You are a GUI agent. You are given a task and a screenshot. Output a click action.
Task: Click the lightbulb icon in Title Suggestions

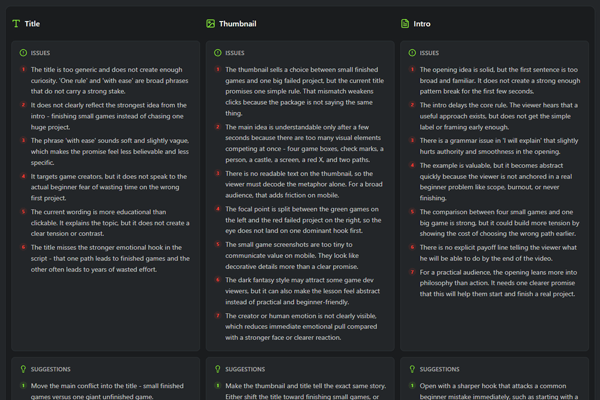(23, 369)
